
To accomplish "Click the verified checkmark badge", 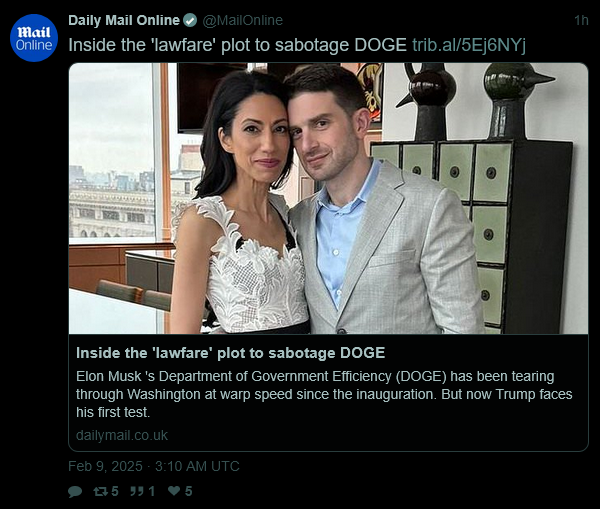I will coord(190,20).
